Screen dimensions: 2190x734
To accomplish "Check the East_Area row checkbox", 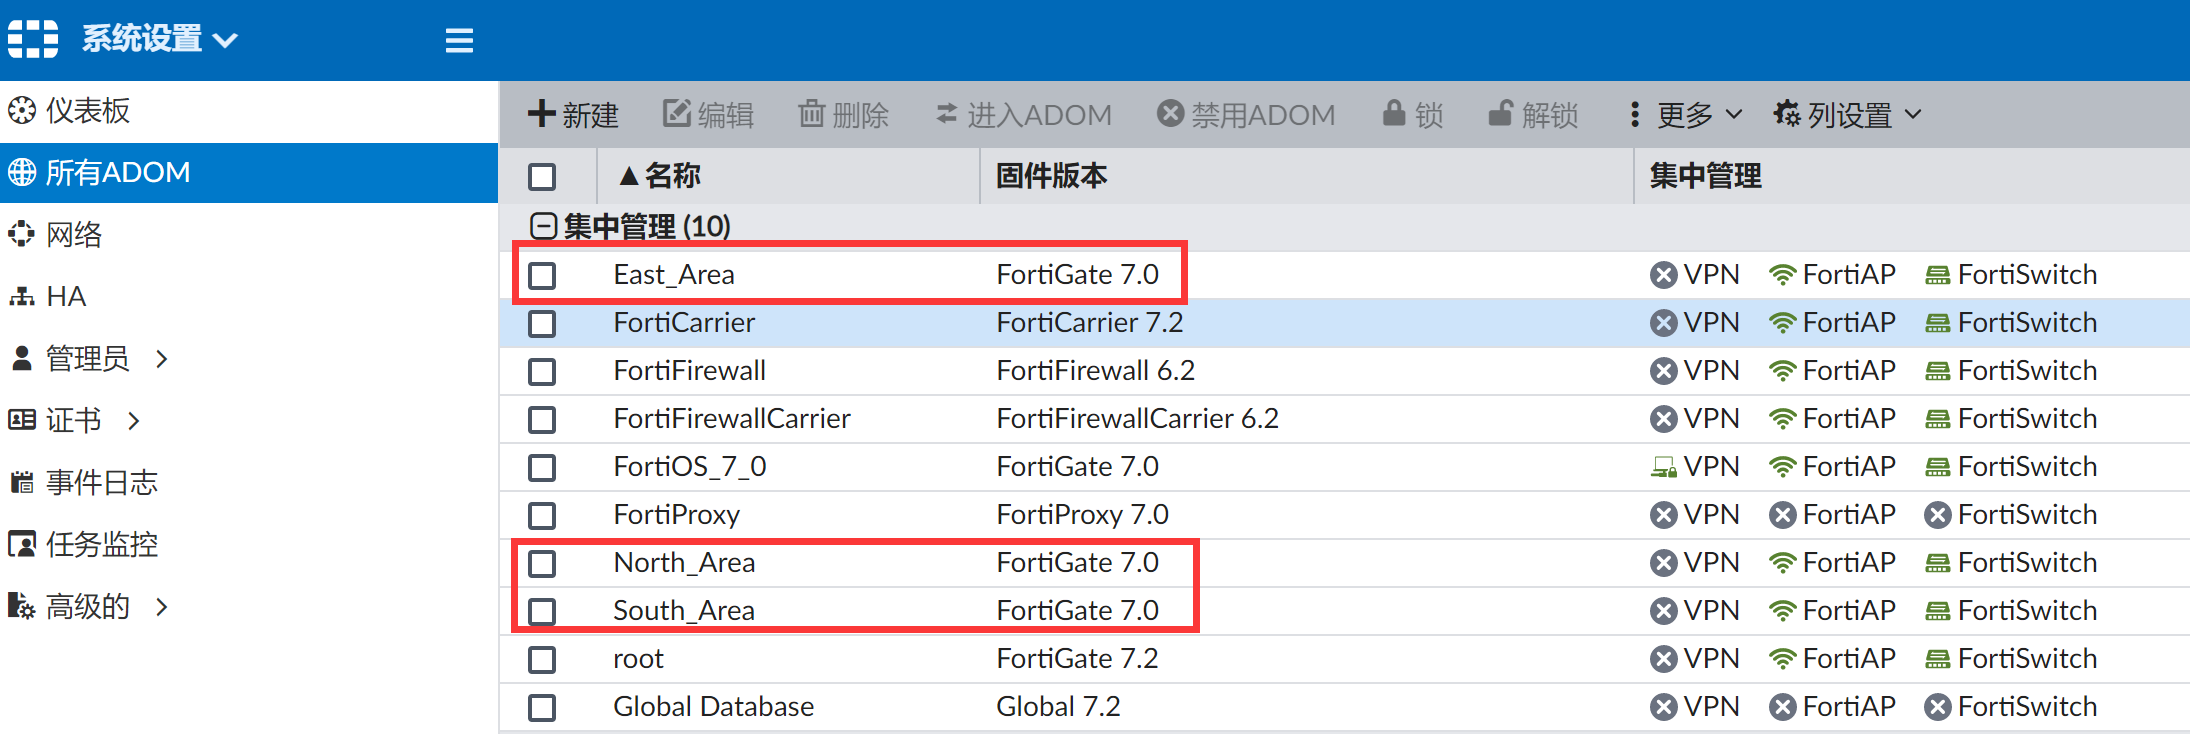I will tap(542, 275).
